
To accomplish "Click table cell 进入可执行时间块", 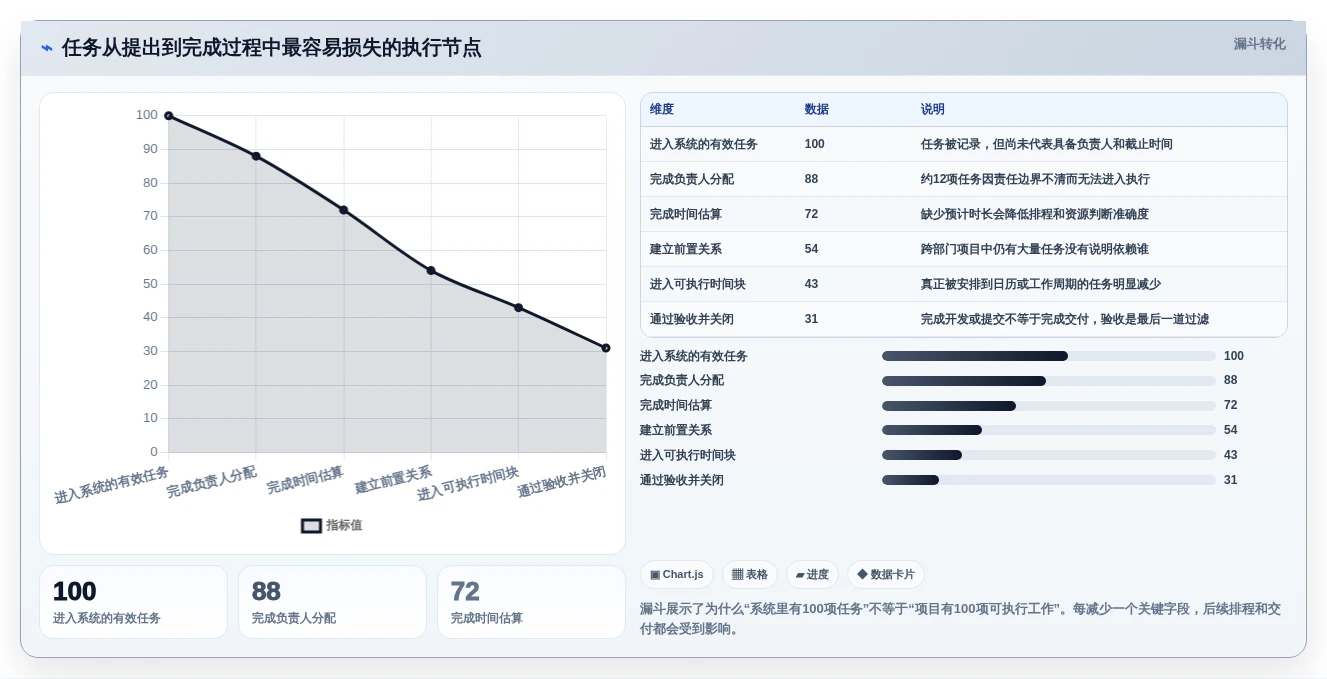I will pyautogui.click(x=698, y=284).
